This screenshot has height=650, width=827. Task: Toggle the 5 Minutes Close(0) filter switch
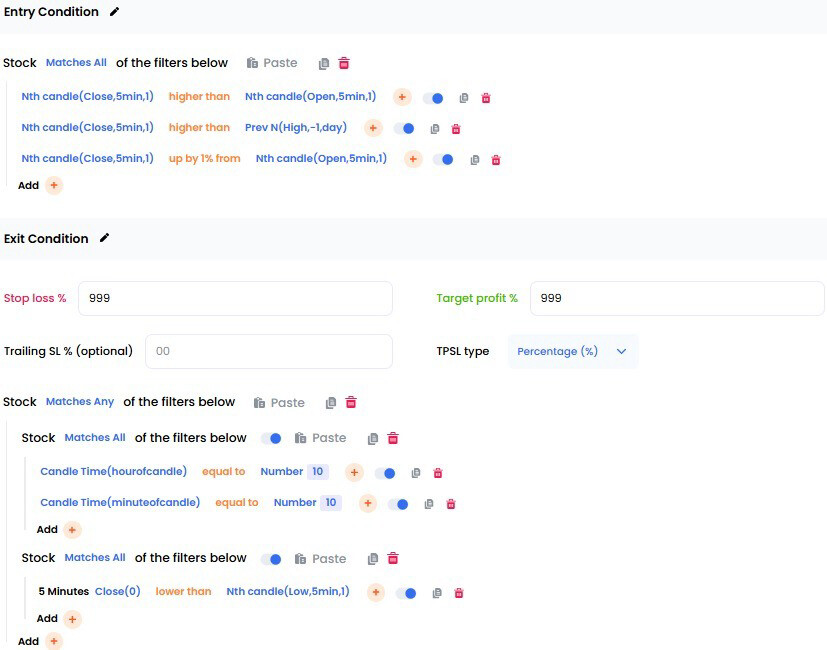tap(406, 593)
